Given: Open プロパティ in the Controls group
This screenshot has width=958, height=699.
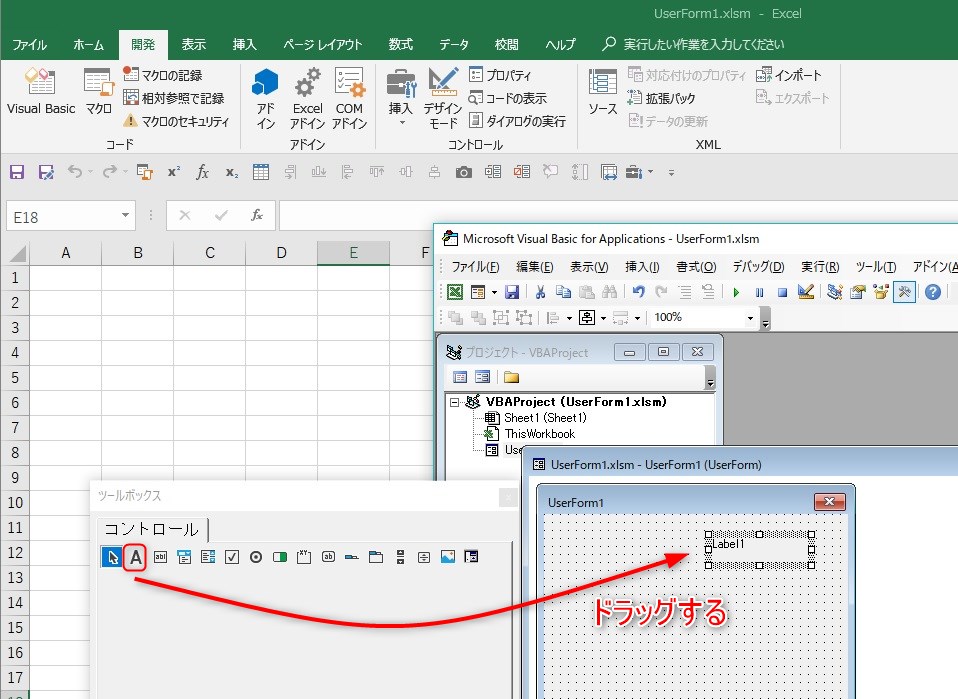Looking at the screenshot, I should pos(500,75).
